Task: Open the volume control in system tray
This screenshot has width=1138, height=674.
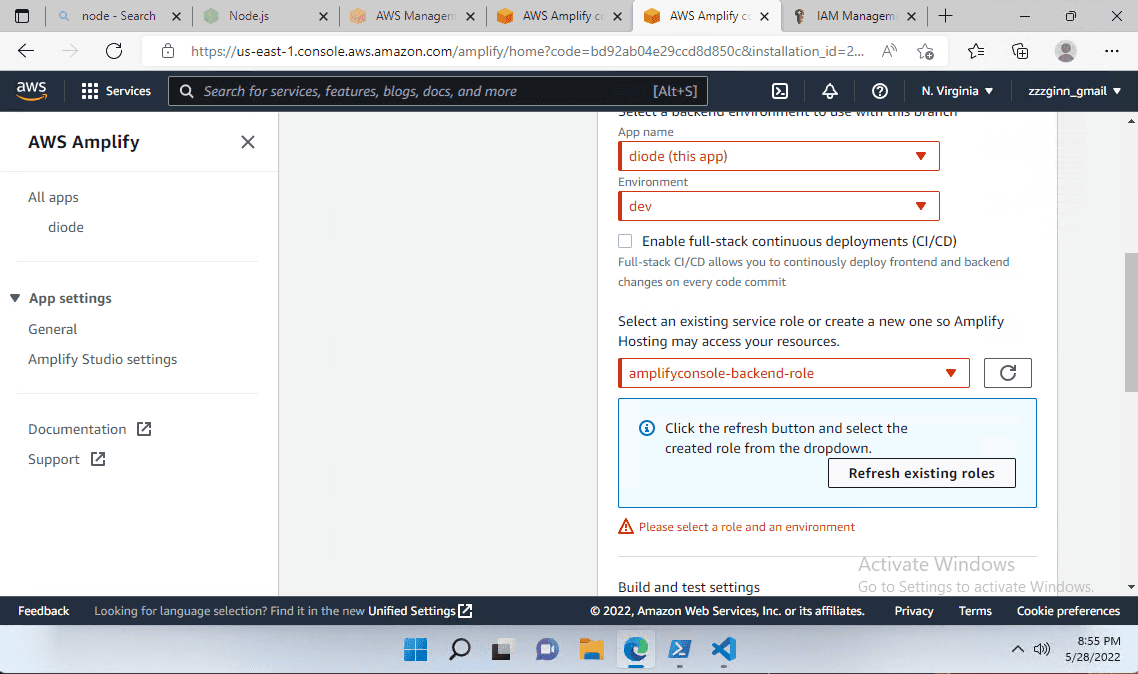Action: [1041, 649]
